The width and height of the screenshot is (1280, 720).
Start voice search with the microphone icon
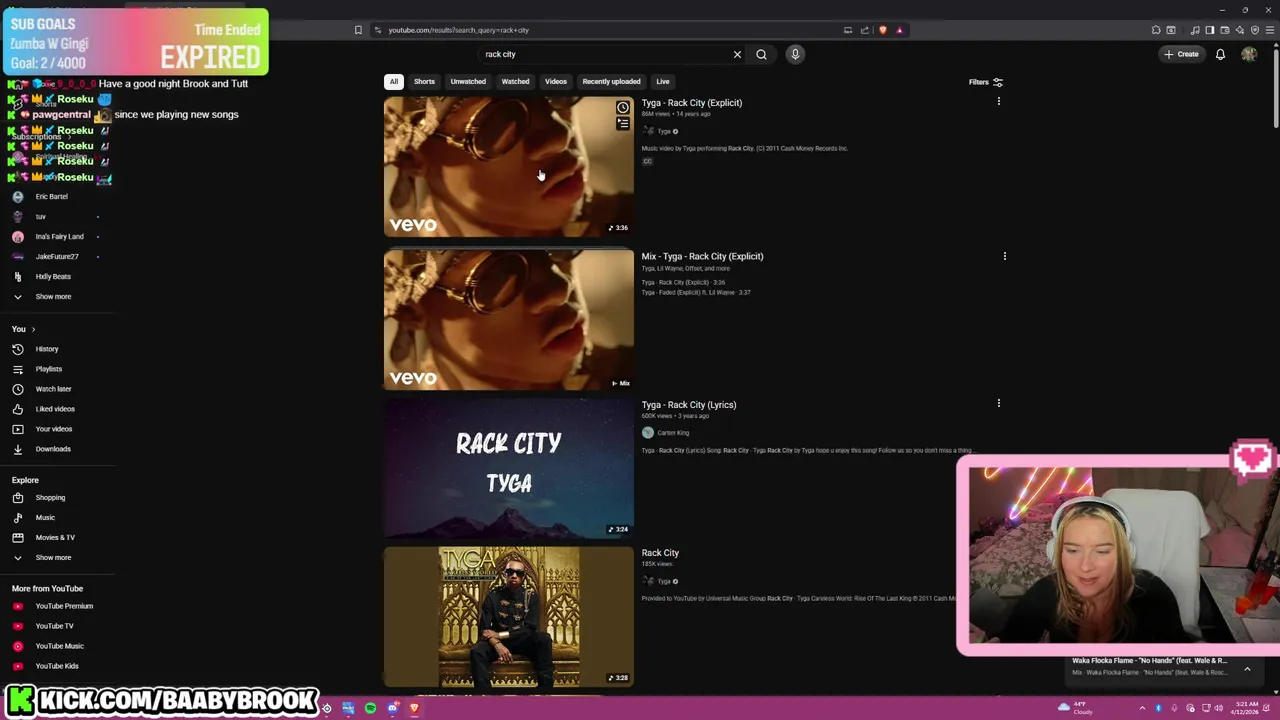coord(795,54)
